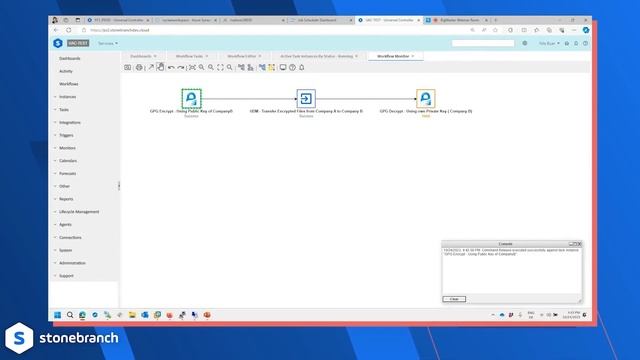Screen dimensions: 640x360
Task: Click the dashed-square fit view icon
Action: tap(220, 67)
